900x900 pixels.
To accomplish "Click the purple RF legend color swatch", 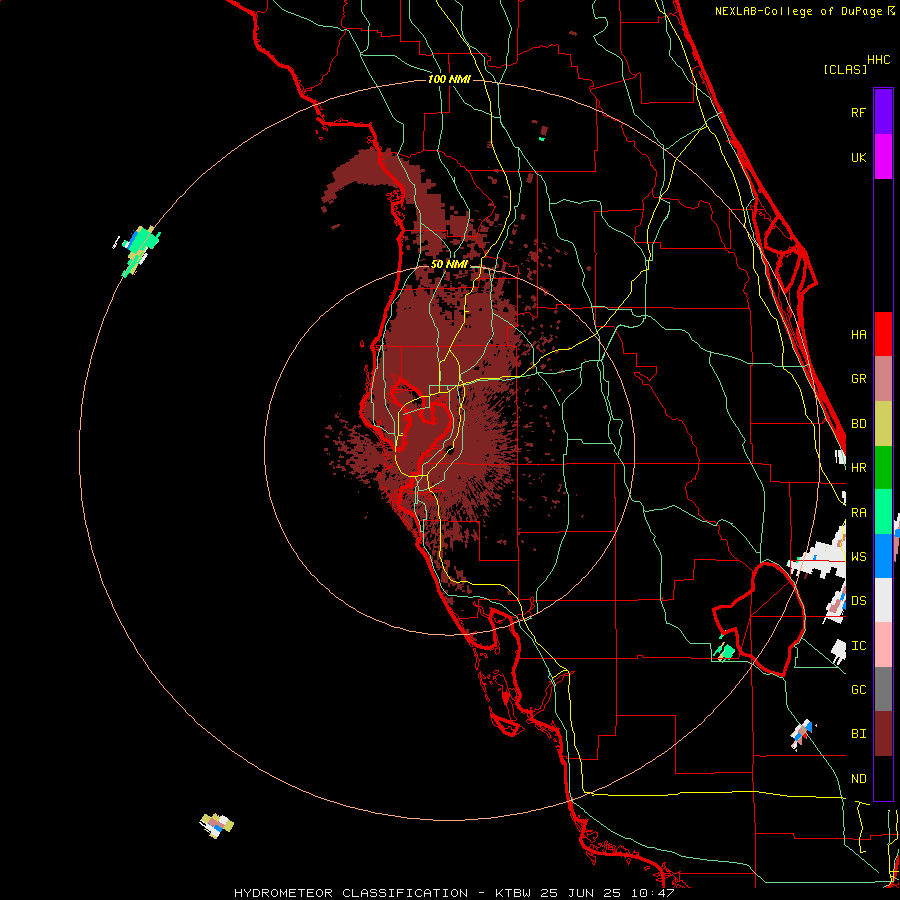I will tap(883, 112).
